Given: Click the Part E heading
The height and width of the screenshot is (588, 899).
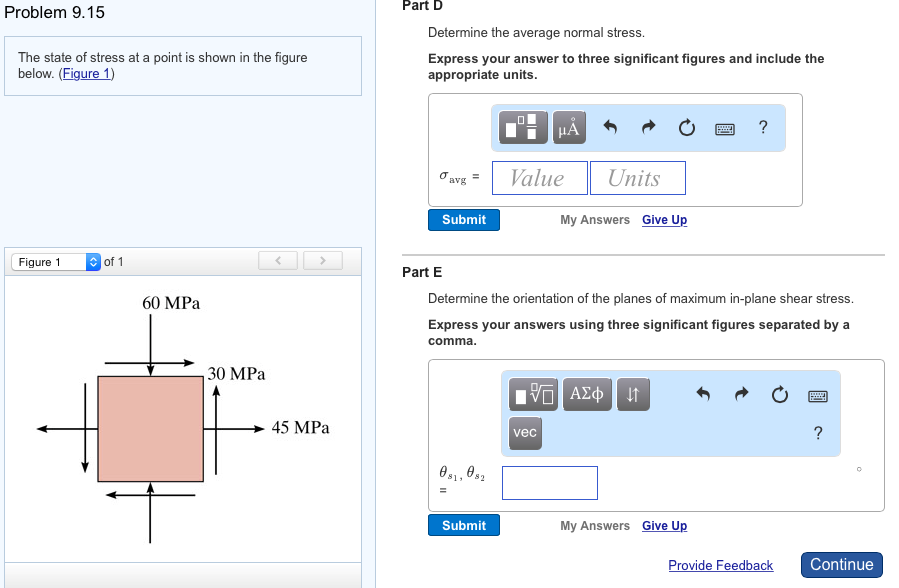Looking at the screenshot, I should [422, 272].
